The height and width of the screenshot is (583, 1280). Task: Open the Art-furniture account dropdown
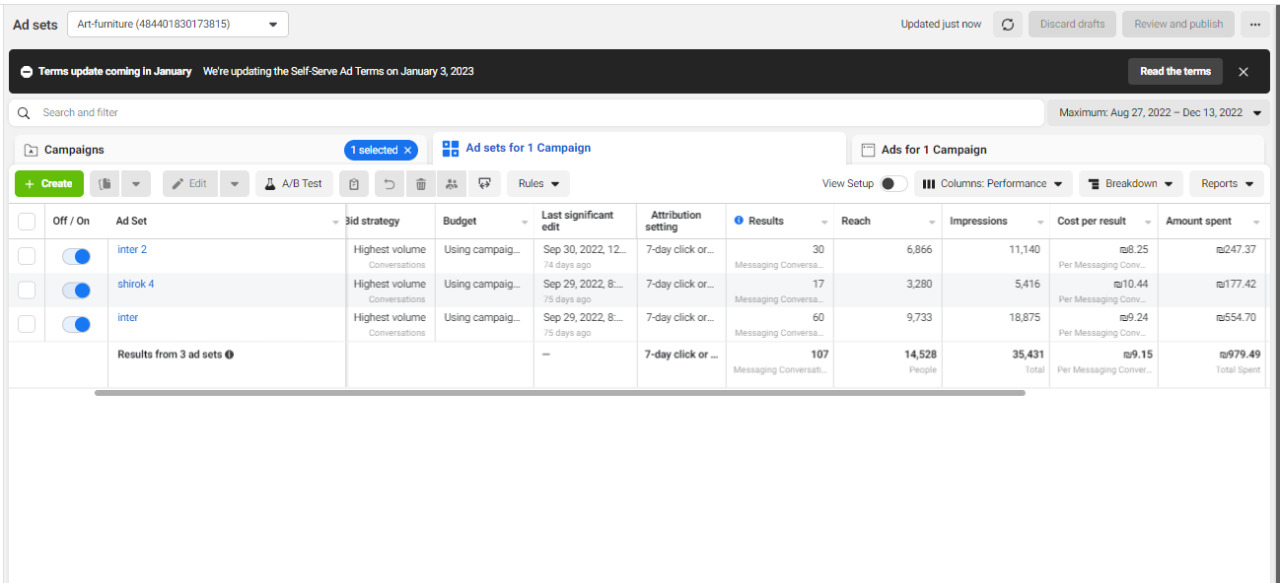[178, 25]
